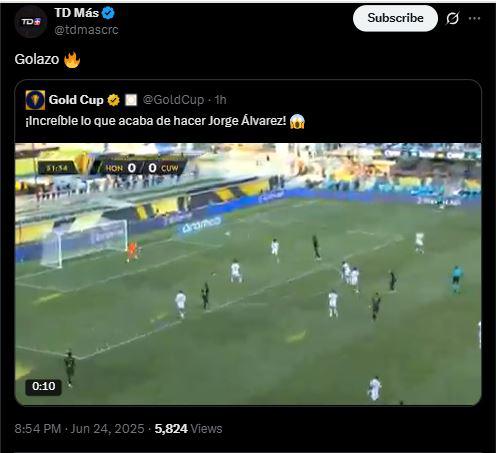The image size is (496, 453).
Task: Open the quoted post's 1h timestamp
Action: click(x=220, y=100)
